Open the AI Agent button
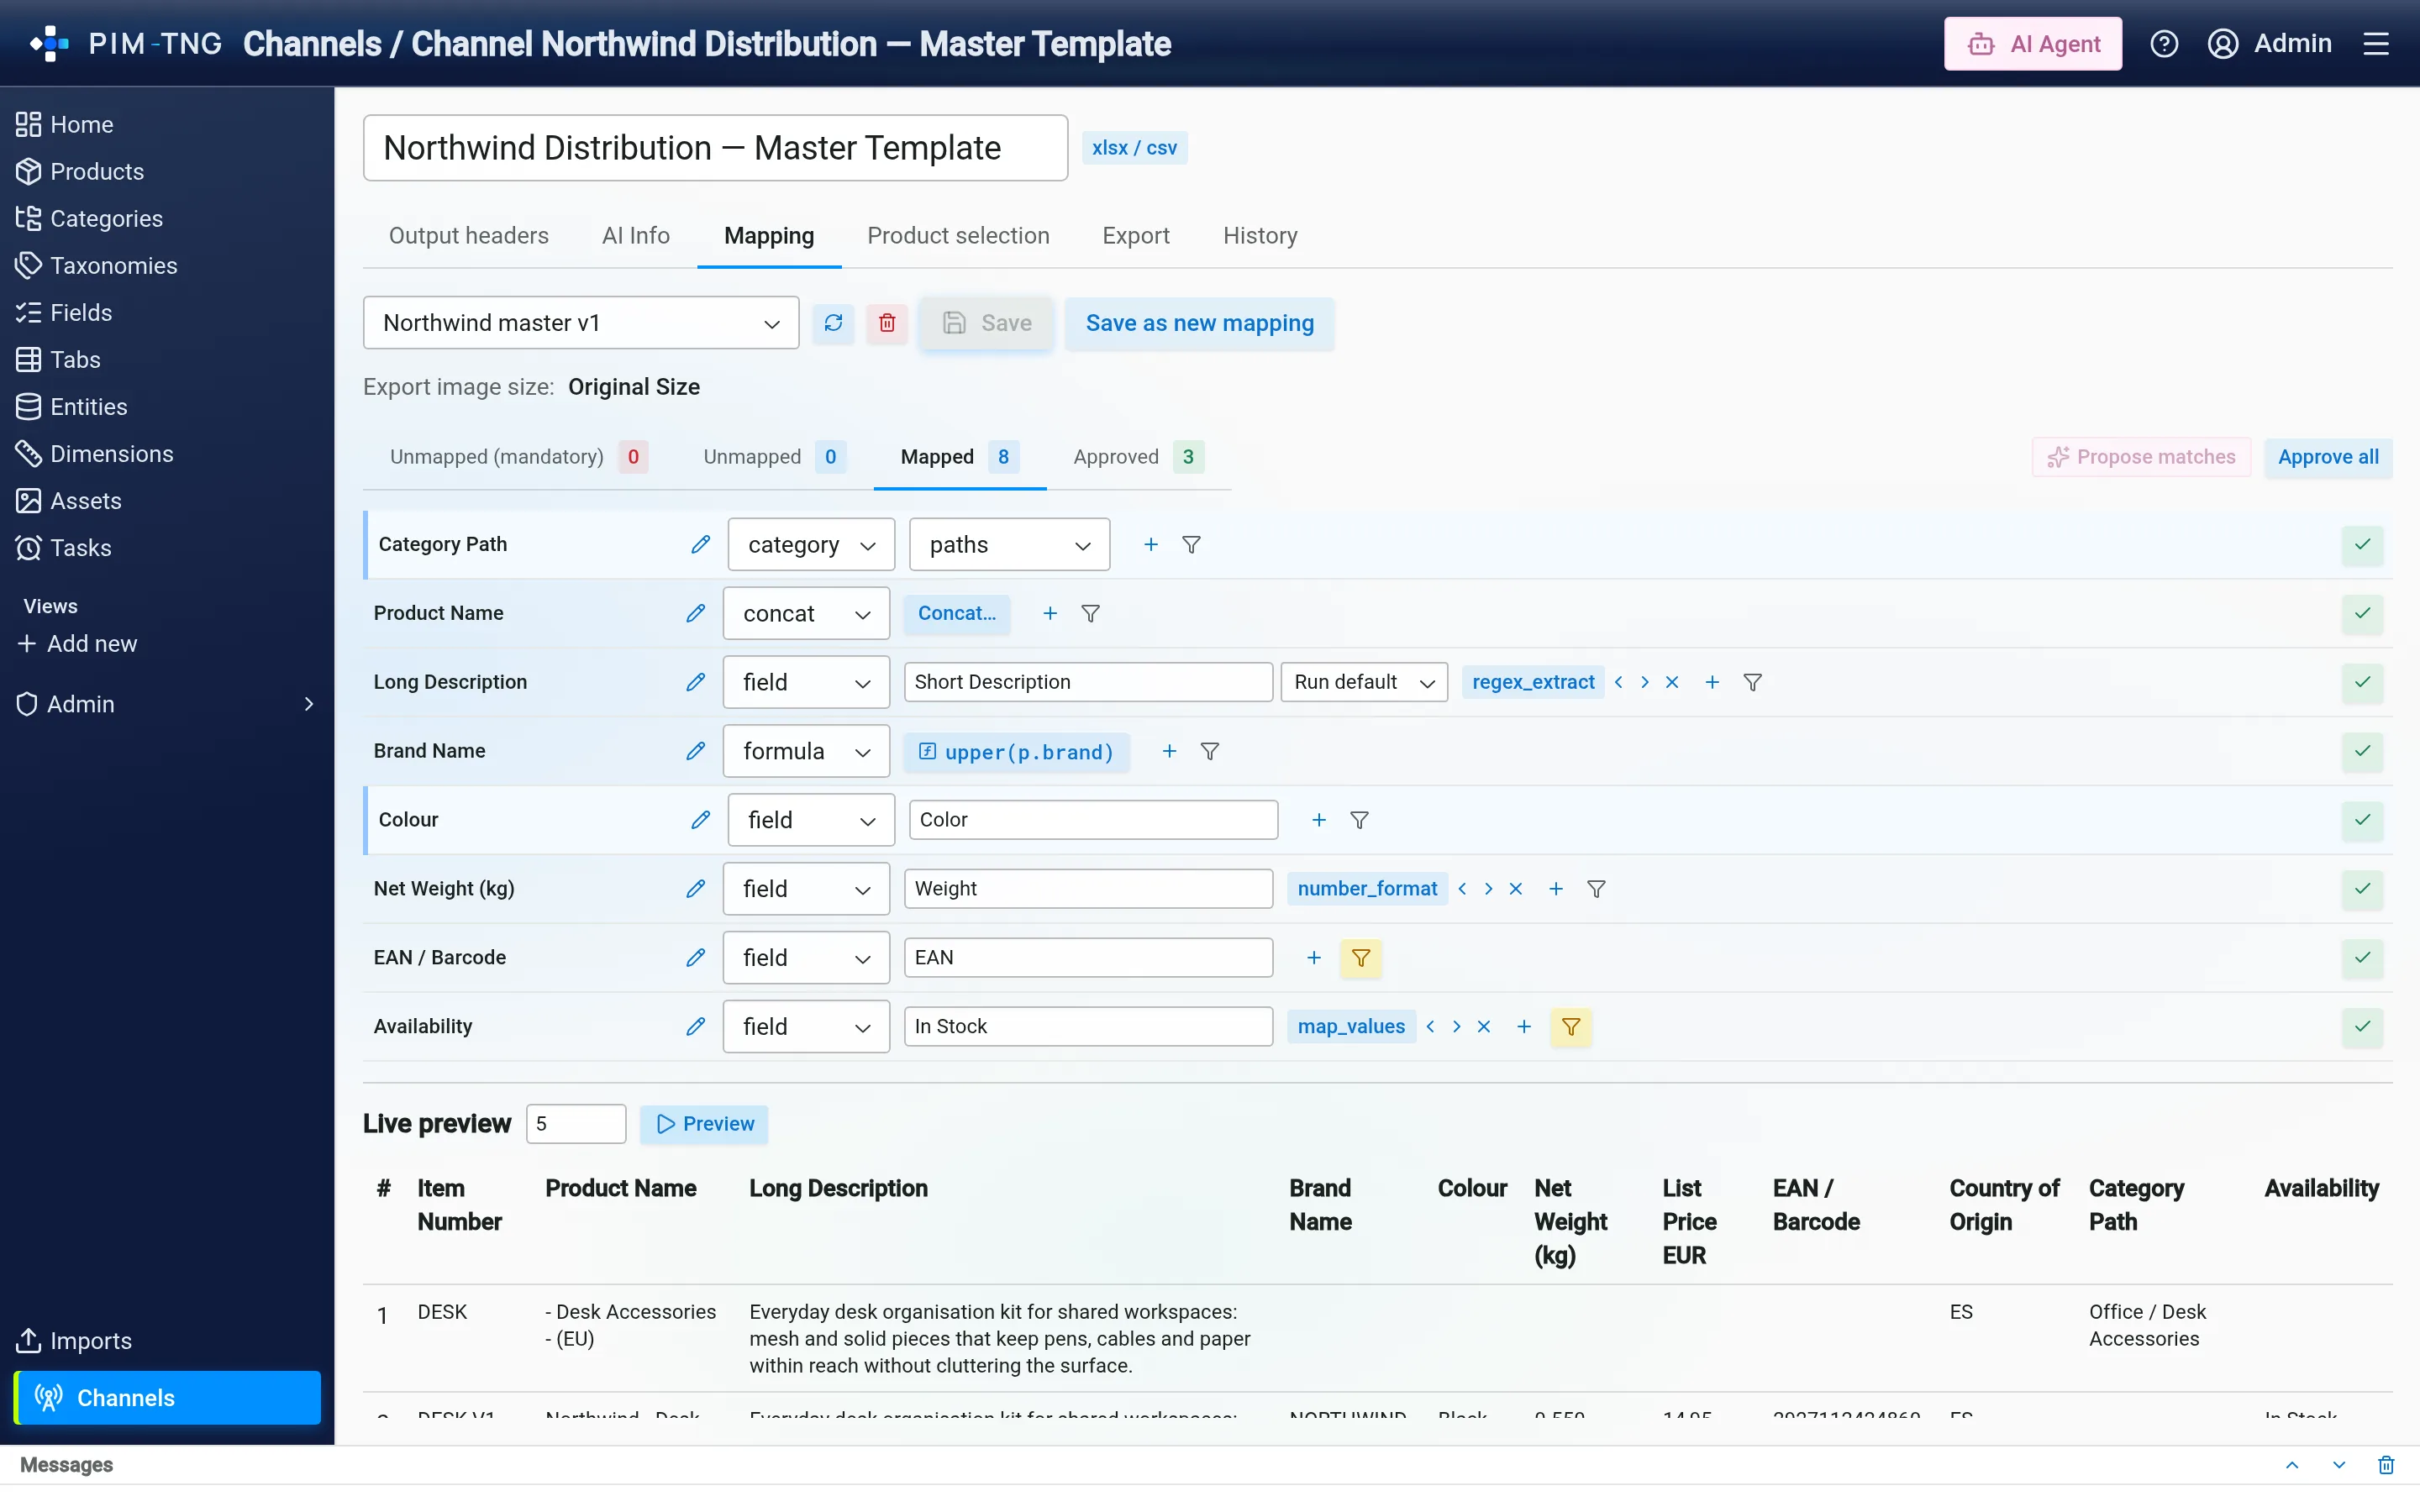This screenshot has height=1512, width=2420. (2033, 44)
